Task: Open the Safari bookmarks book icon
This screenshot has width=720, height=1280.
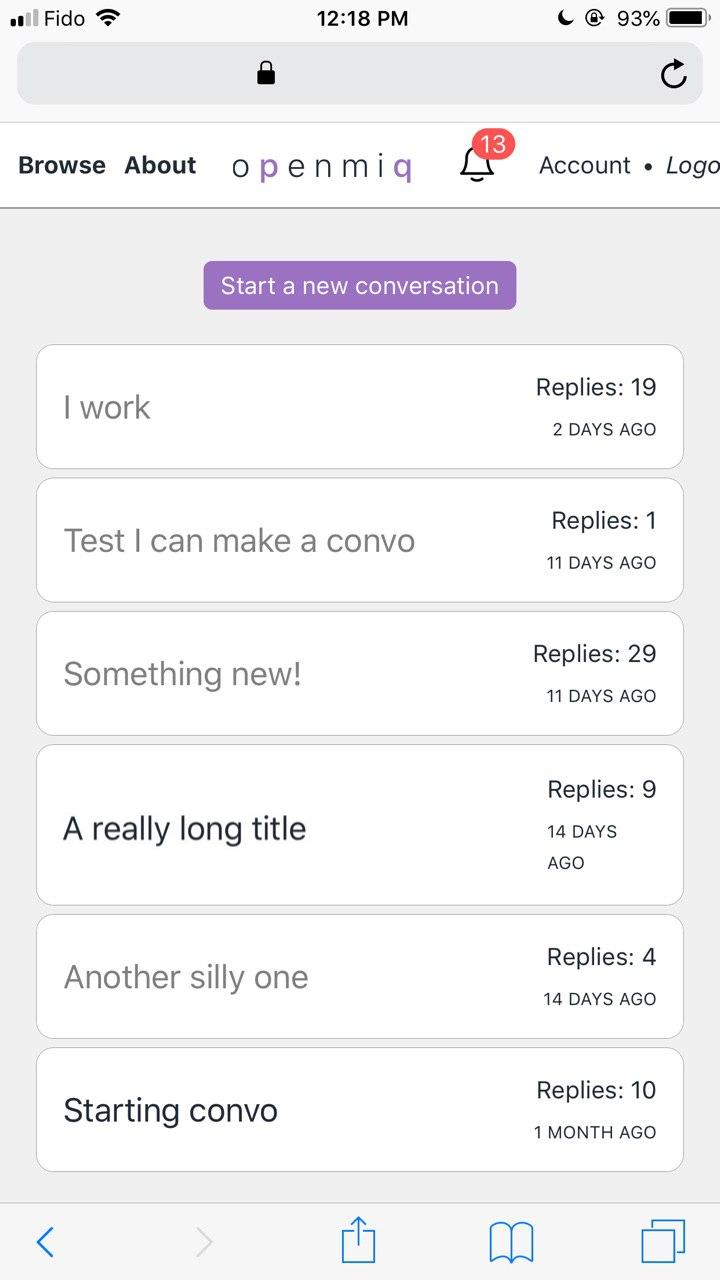Action: pyautogui.click(x=511, y=1242)
